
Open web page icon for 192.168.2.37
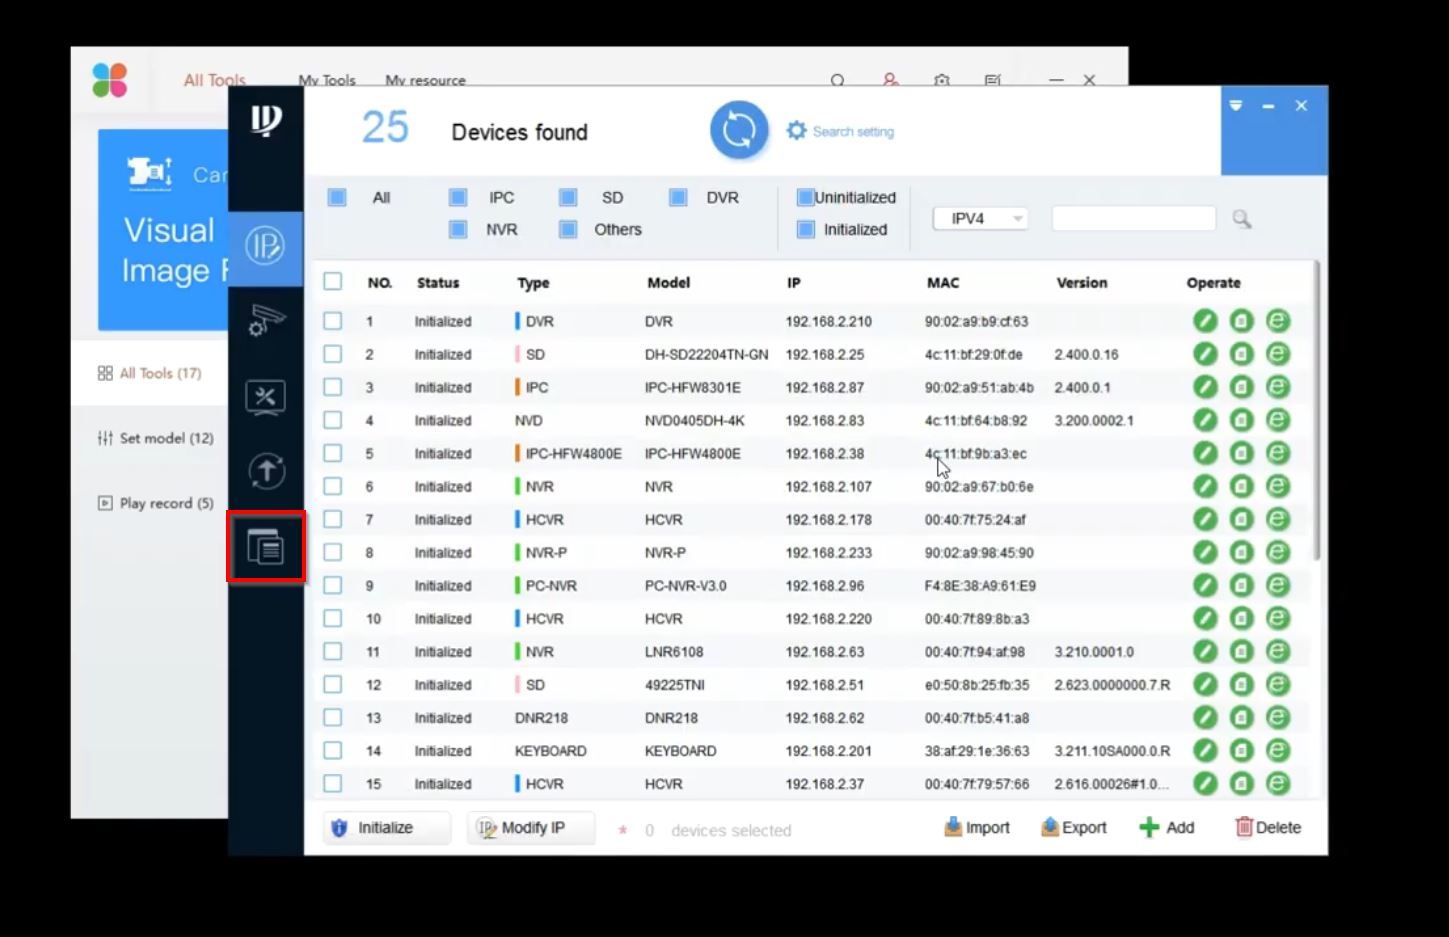[x=1277, y=783]
